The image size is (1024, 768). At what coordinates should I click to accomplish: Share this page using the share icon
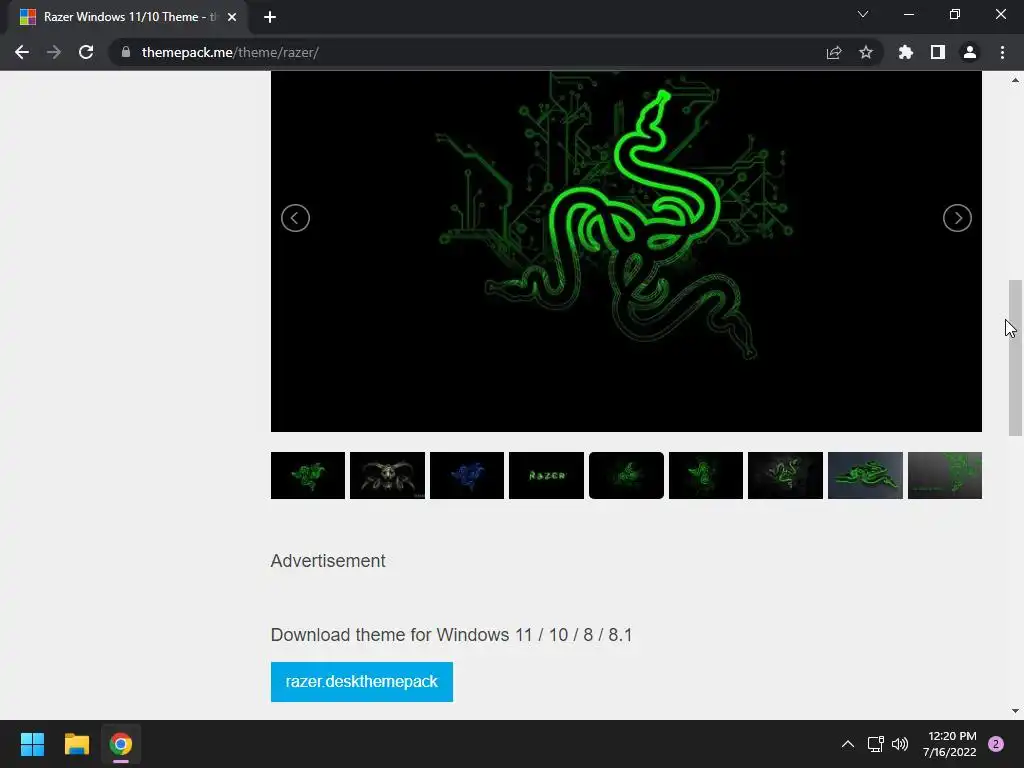coord(834,52)
